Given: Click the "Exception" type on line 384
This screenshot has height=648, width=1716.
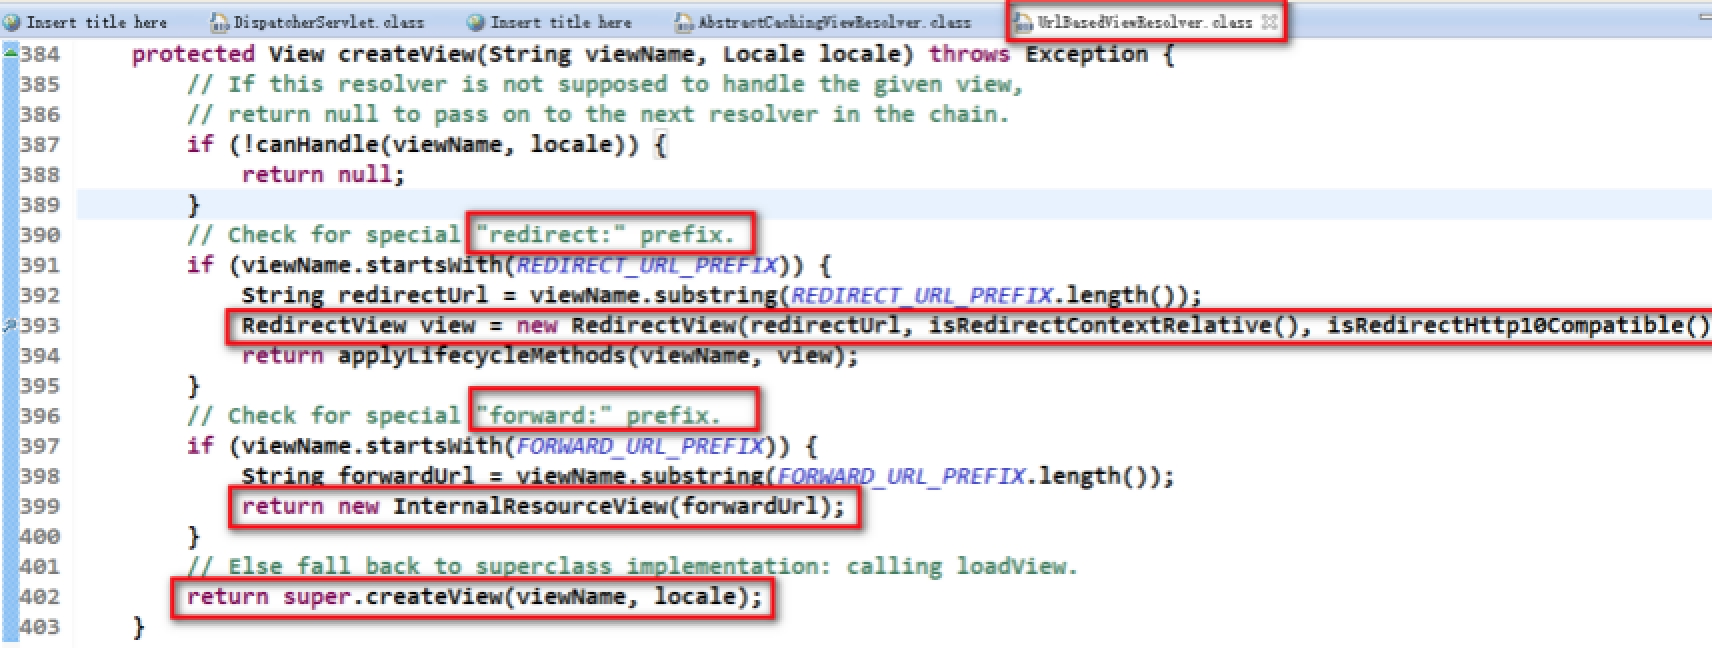Looking at the screenshot, I should [x=1086, y=54].
